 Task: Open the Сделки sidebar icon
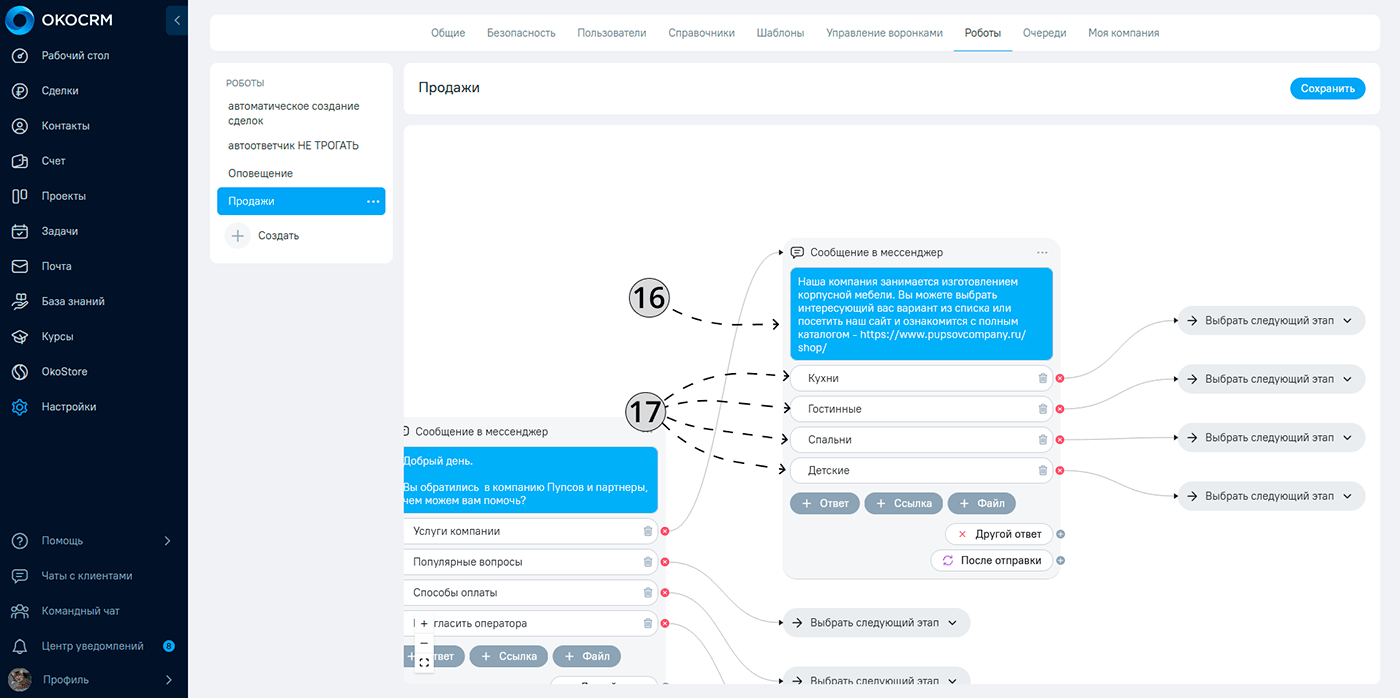point(20,91)
